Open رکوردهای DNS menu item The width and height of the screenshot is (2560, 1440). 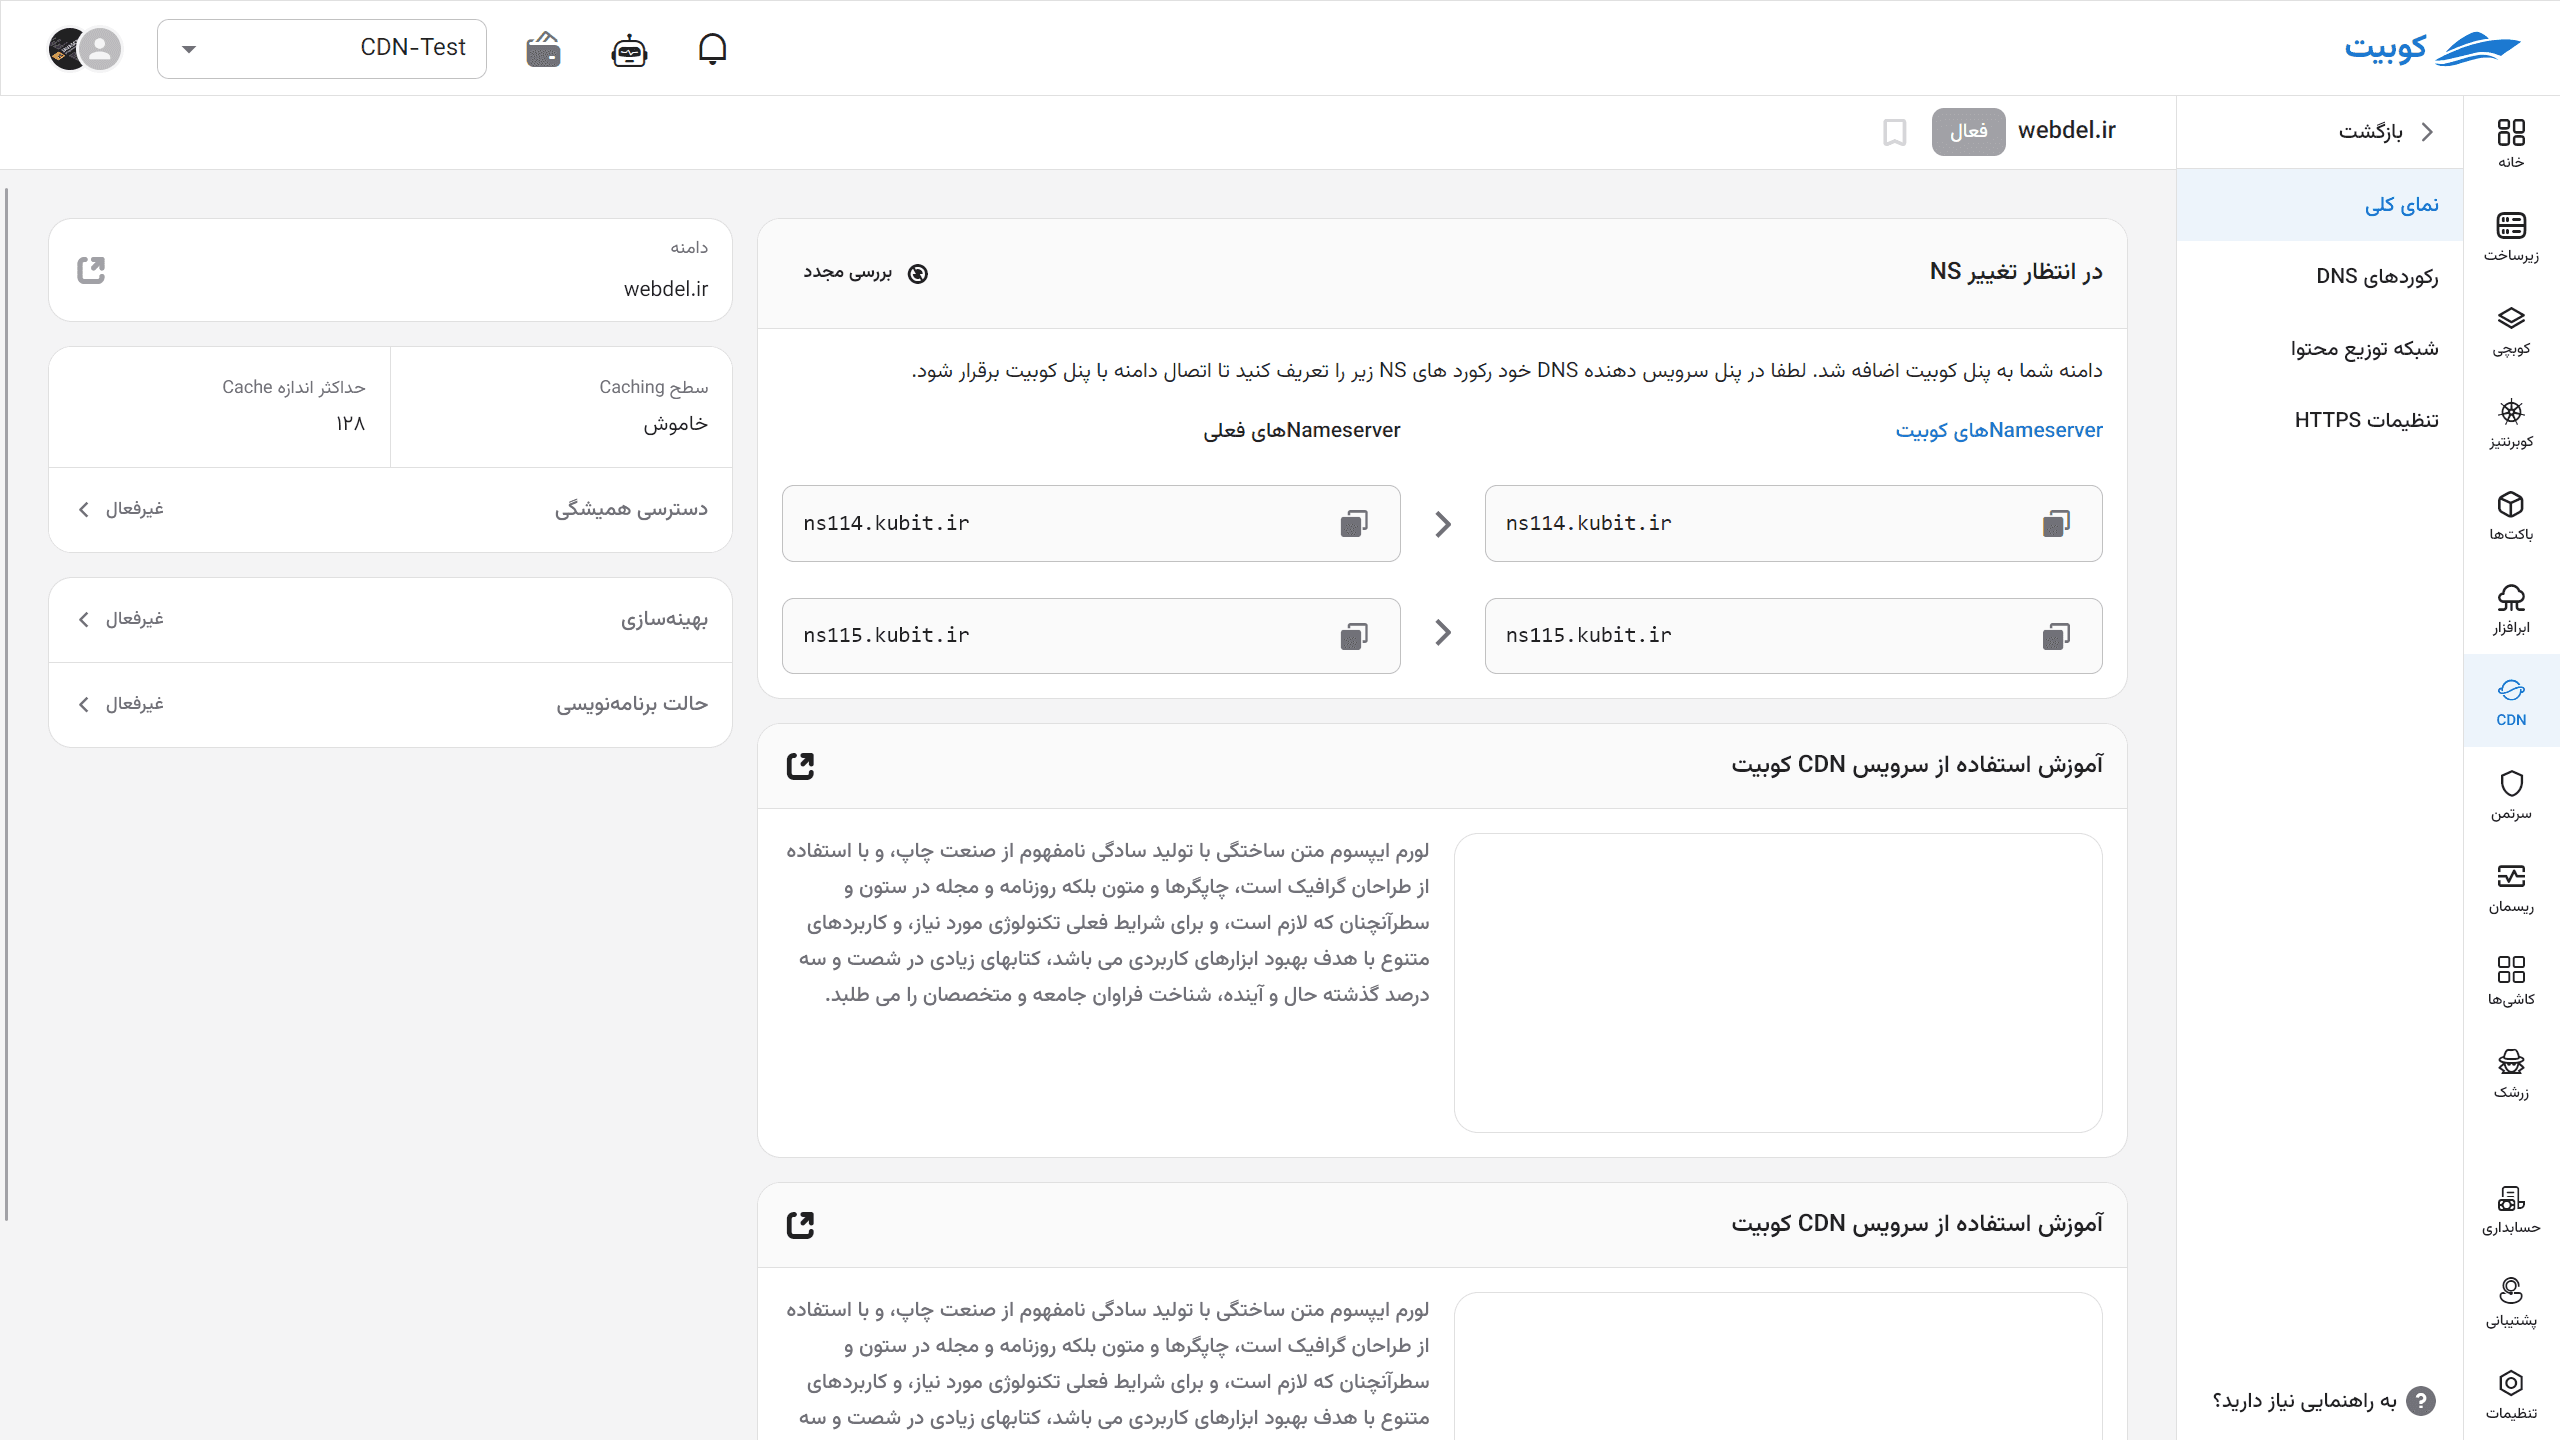2320,277
